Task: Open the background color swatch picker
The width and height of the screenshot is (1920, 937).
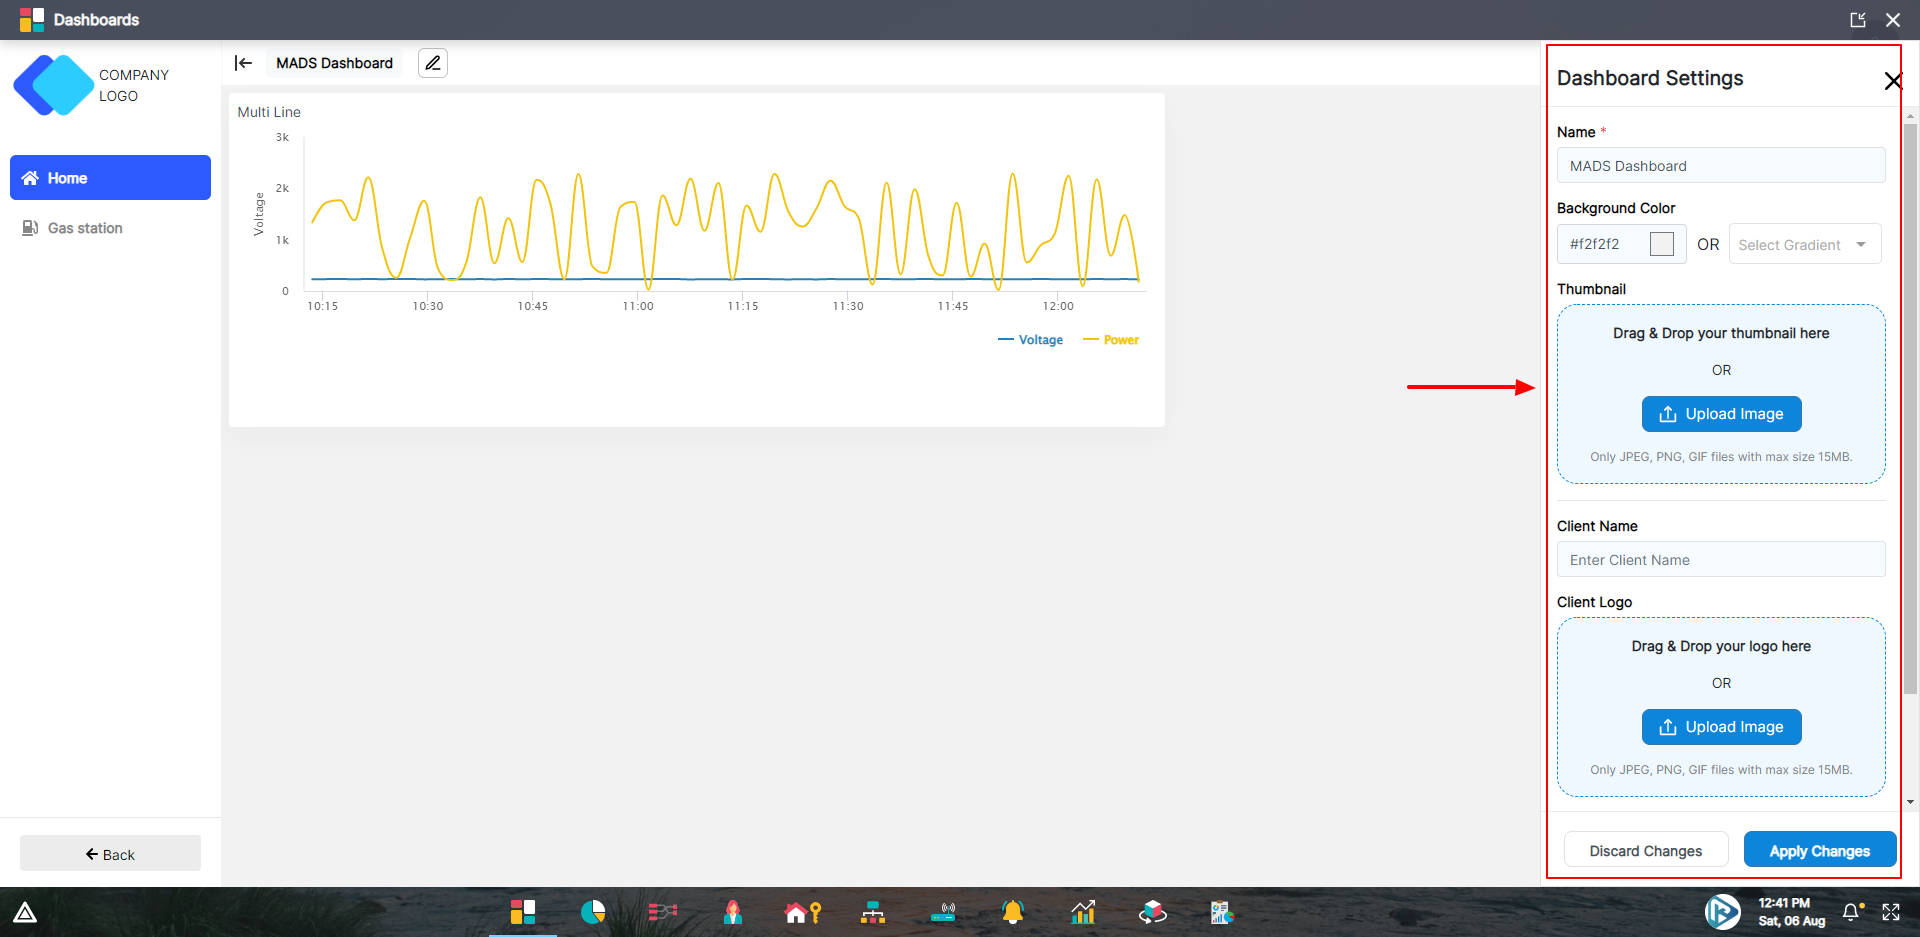Action: click(1661, 244)
